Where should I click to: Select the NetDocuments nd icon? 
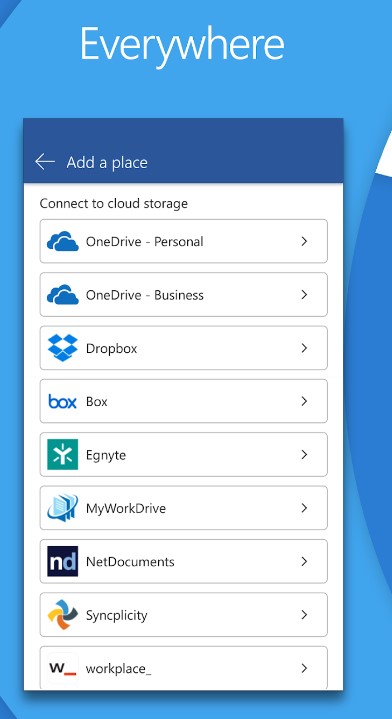pos(63,561)
